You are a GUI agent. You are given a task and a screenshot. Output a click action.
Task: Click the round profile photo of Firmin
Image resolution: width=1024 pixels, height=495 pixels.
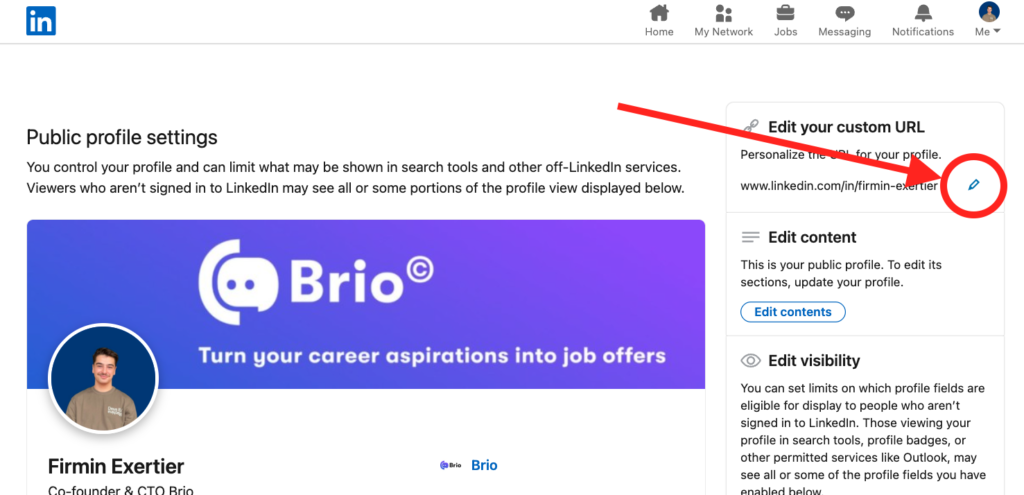coord(103,379)
